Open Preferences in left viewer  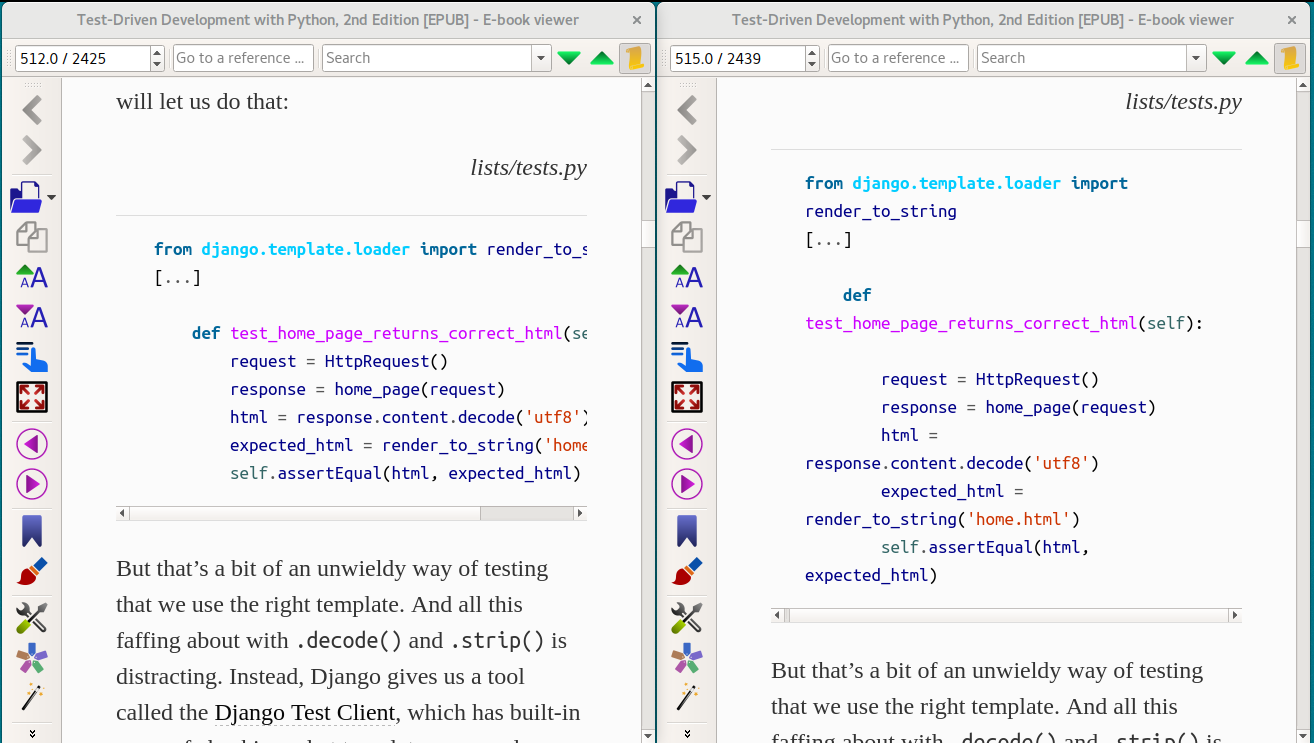pos(32,618)
